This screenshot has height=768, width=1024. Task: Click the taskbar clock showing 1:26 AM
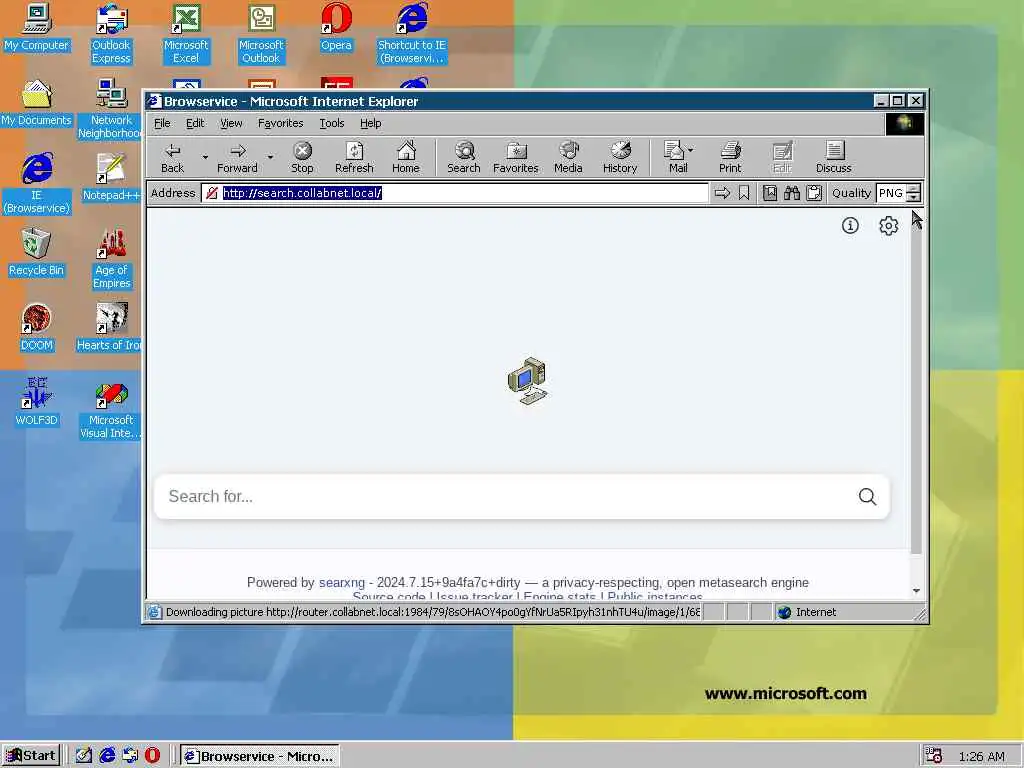[982, 756]
